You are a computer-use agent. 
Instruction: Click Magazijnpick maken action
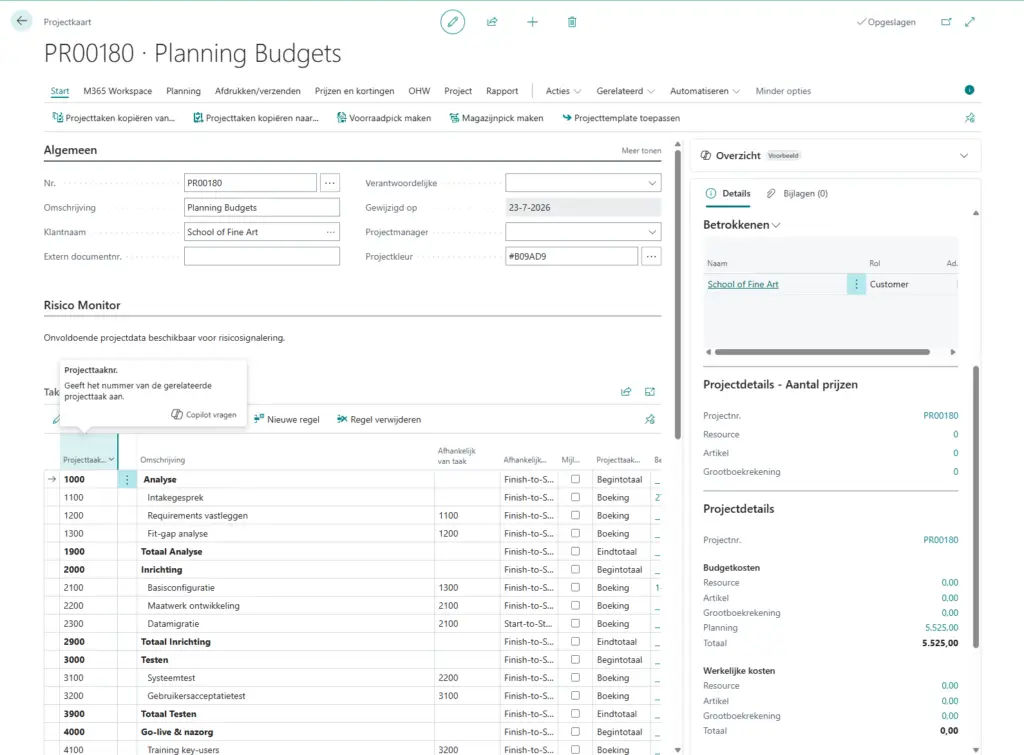pyautogui.click(x=496, y=118)
